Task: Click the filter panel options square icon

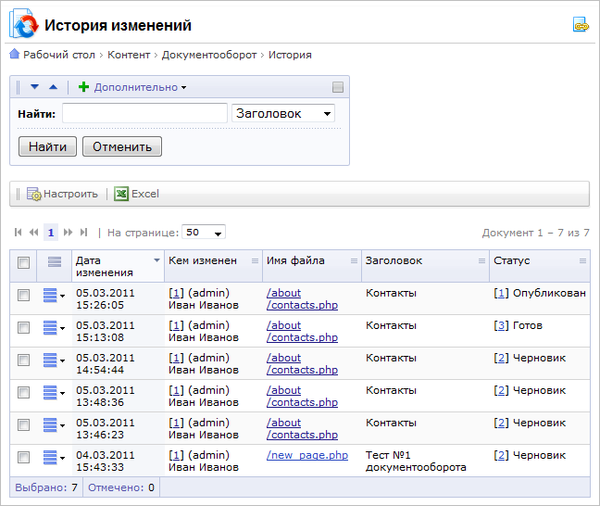Action: click(338, 87)
